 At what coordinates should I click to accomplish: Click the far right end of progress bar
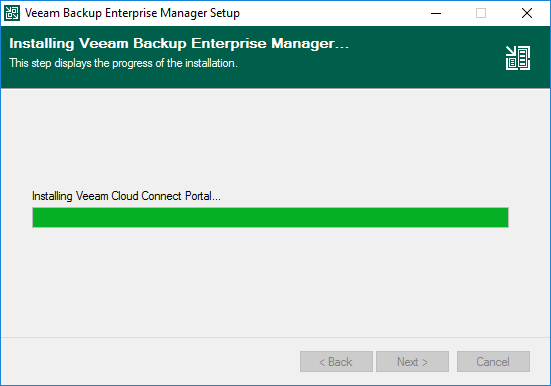click(505, 218)
